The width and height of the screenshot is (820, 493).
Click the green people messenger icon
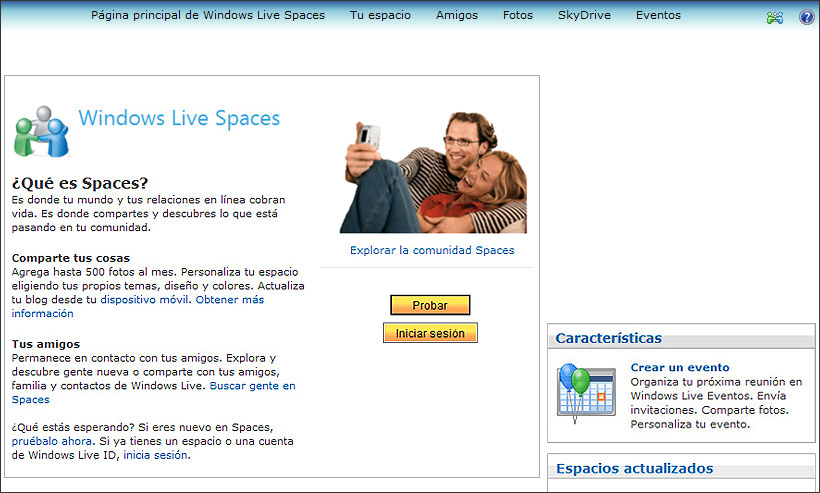[x=775, y=18]
